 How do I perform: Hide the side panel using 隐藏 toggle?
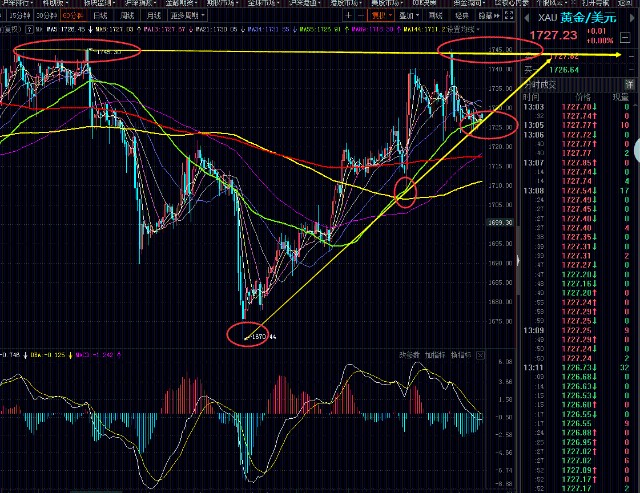489,16
